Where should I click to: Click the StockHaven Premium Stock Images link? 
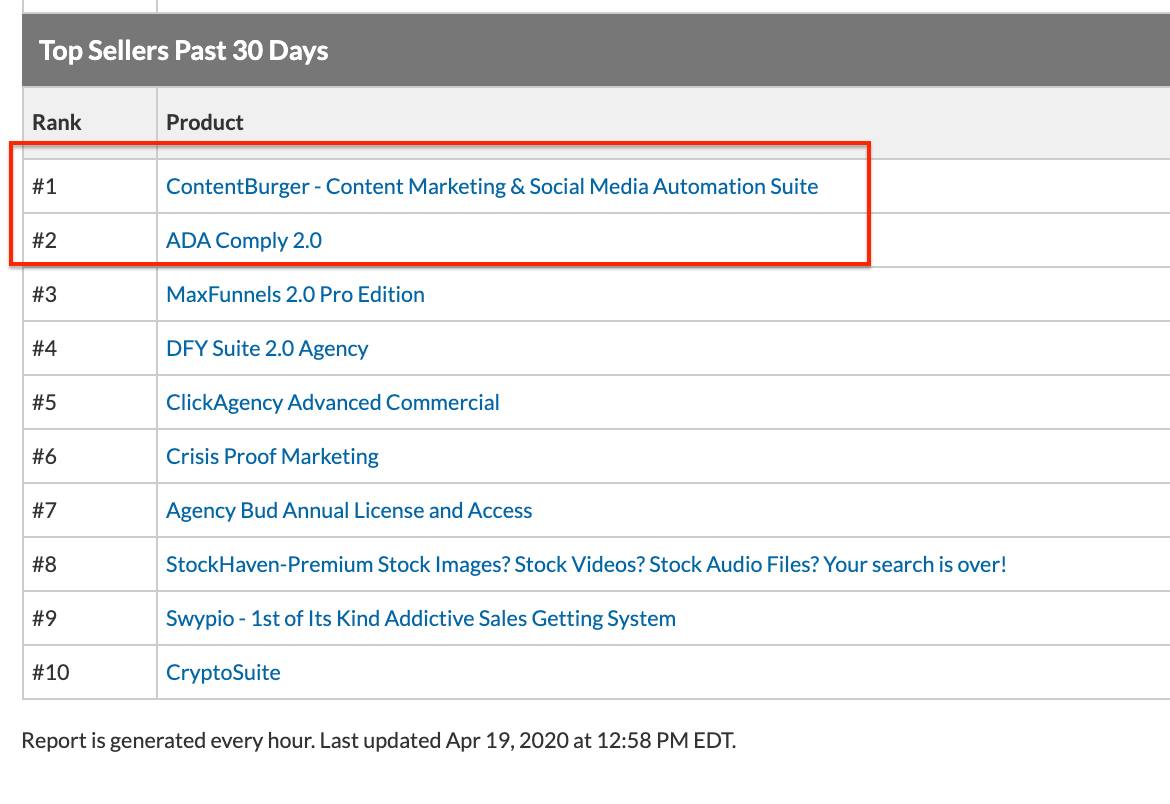pyautogui.click(x=586, y=564)
